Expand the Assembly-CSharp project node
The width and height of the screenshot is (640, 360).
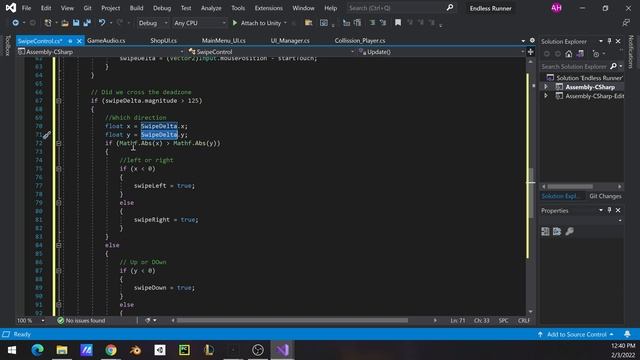(546, 87)
